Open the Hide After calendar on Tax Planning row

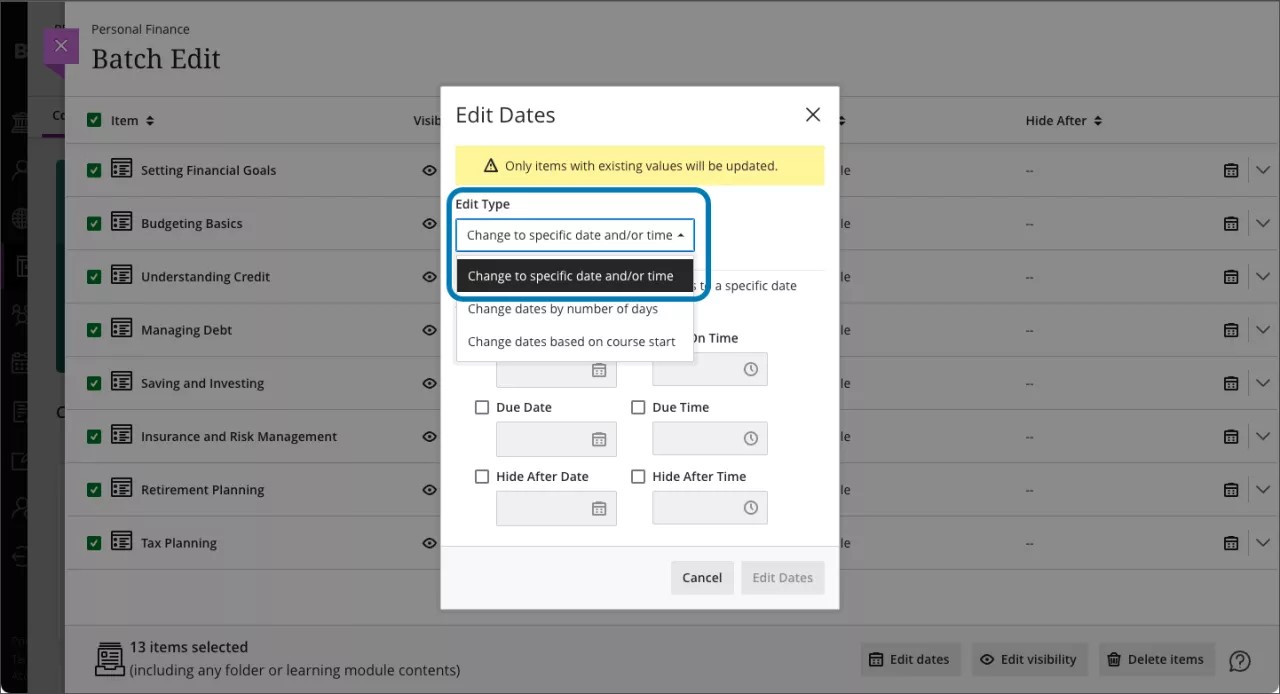click(x=1230, y=543)
